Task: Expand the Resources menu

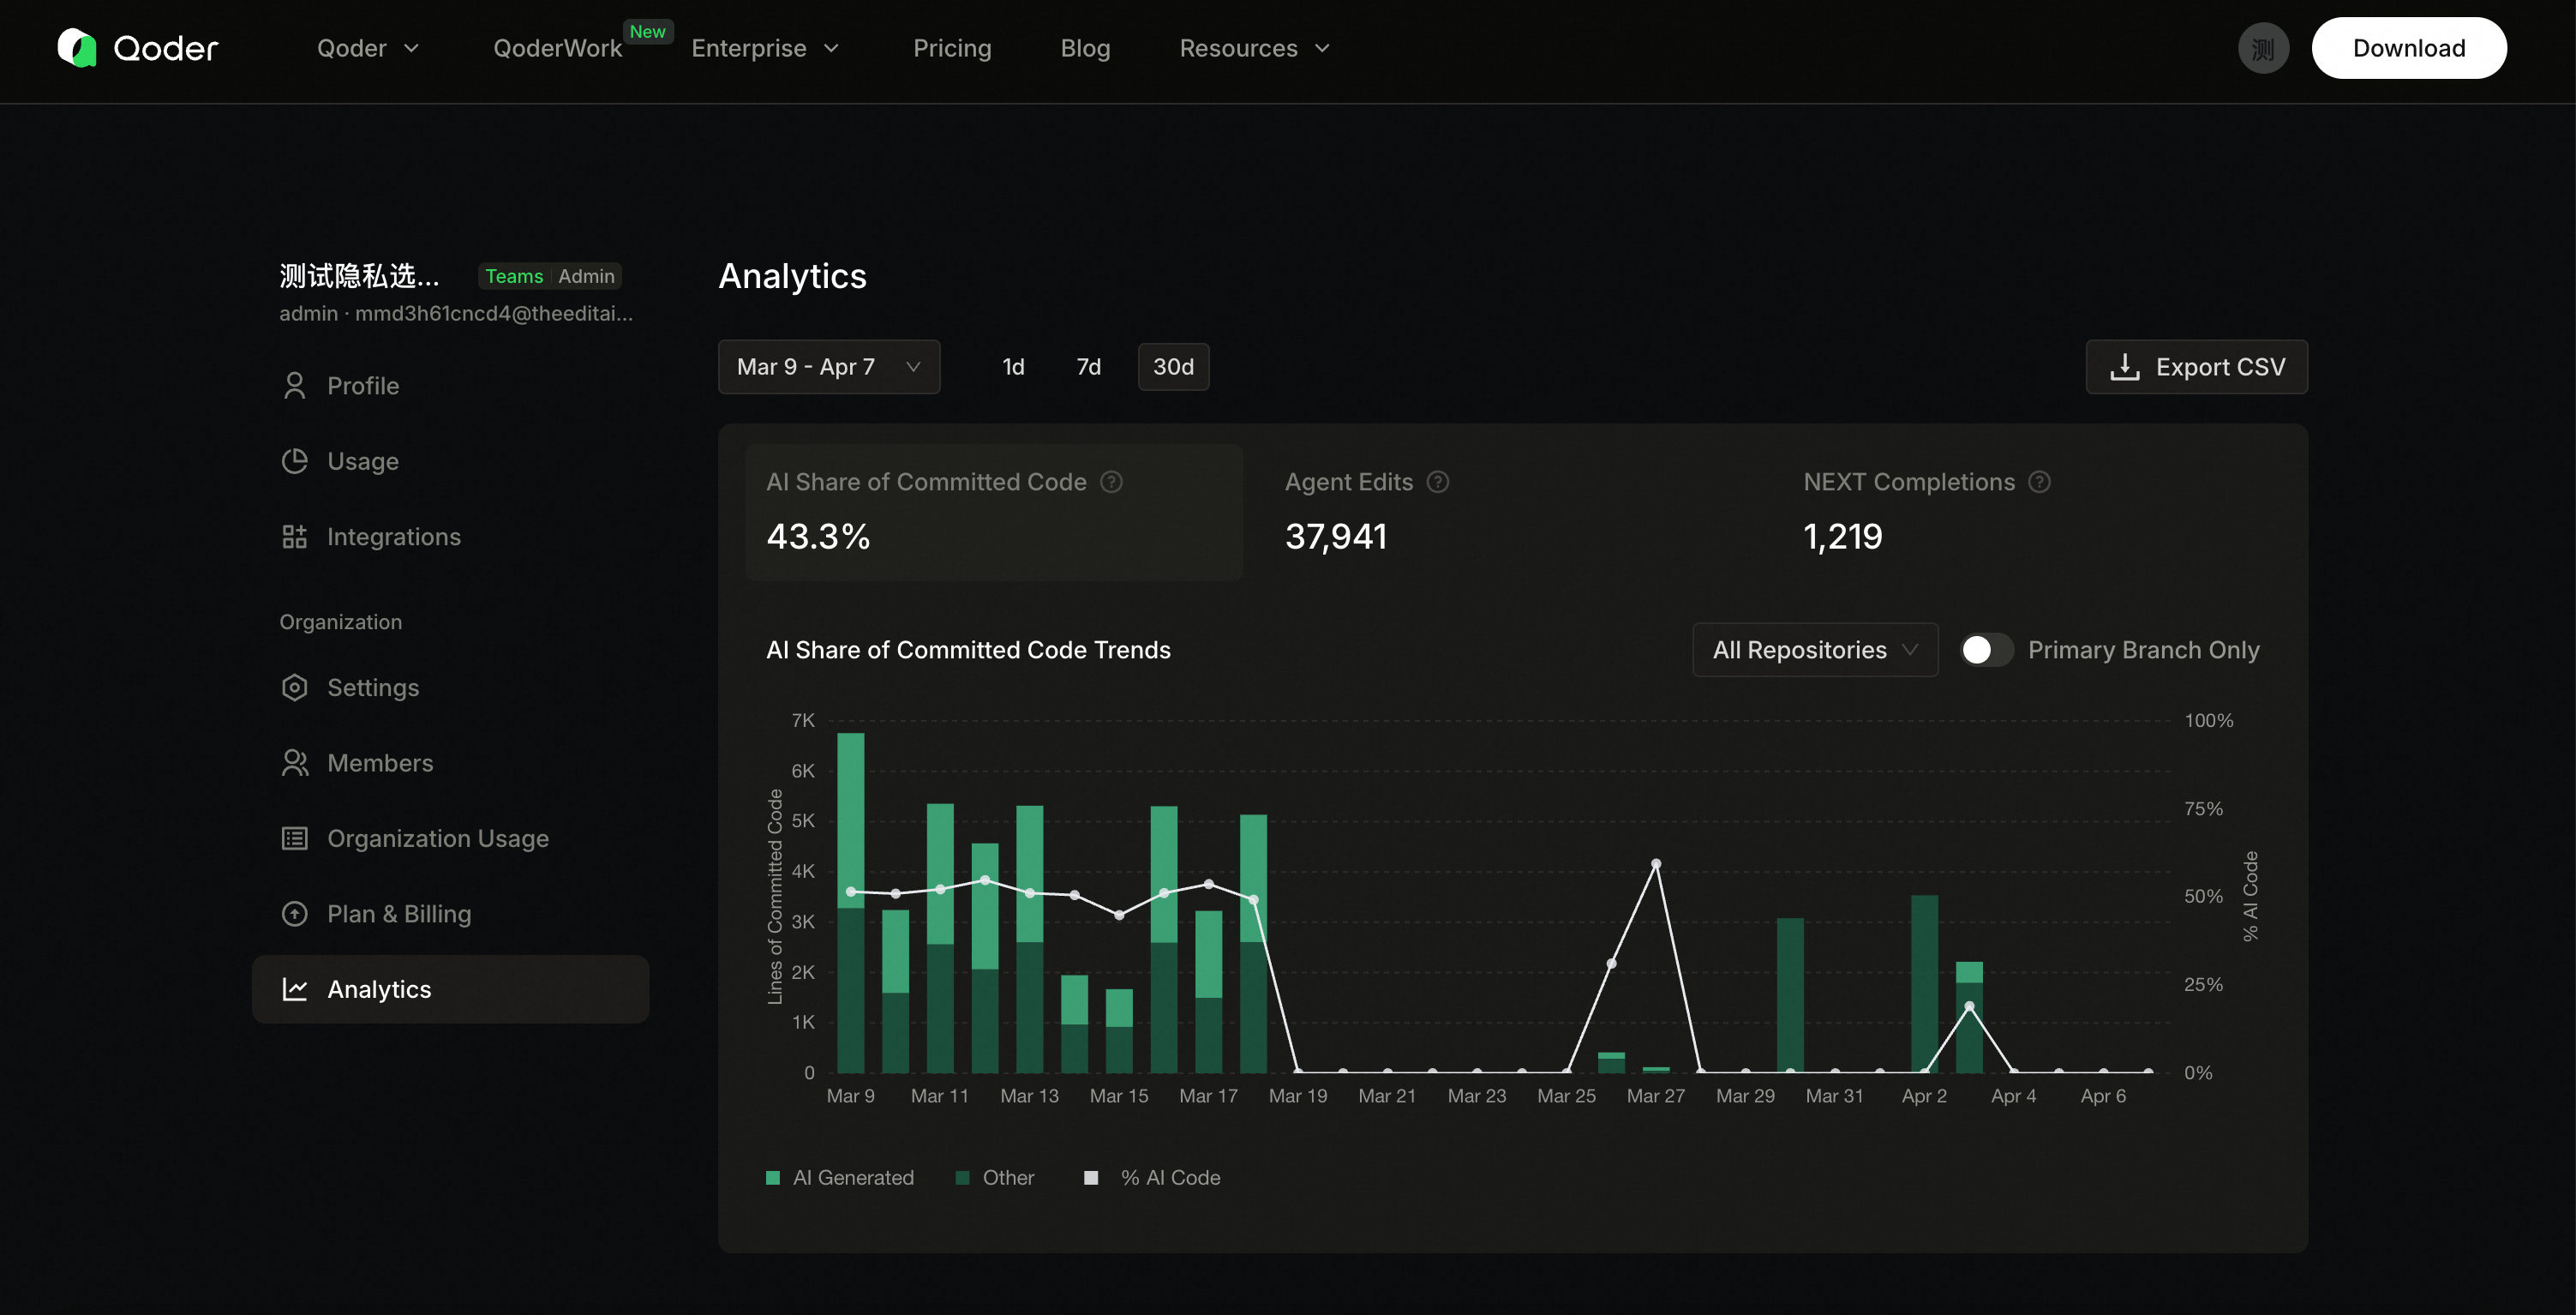Action: [1254, 48]
